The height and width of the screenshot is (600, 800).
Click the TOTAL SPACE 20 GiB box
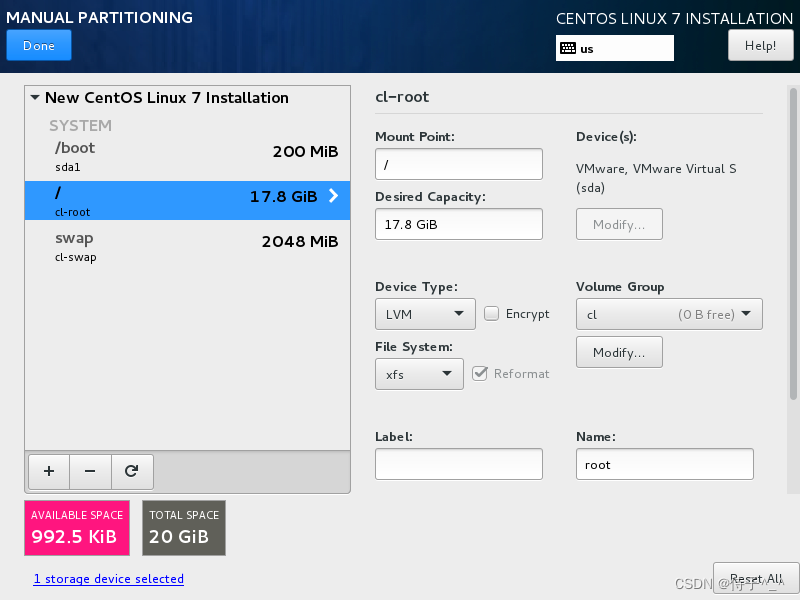click(184, 528)
